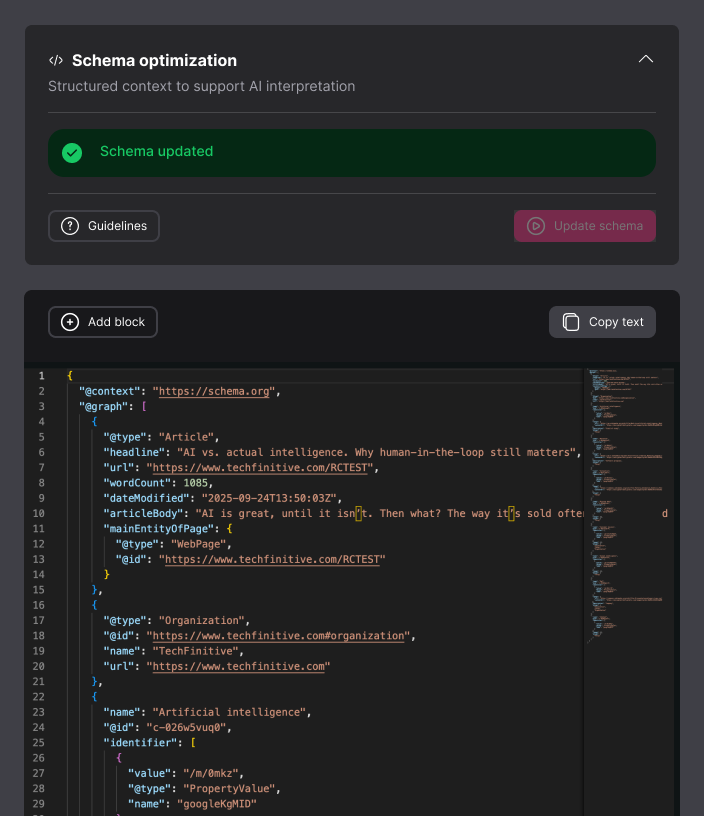Open the https://schema.org context link
704x816 pixels.
coord(214,391)
